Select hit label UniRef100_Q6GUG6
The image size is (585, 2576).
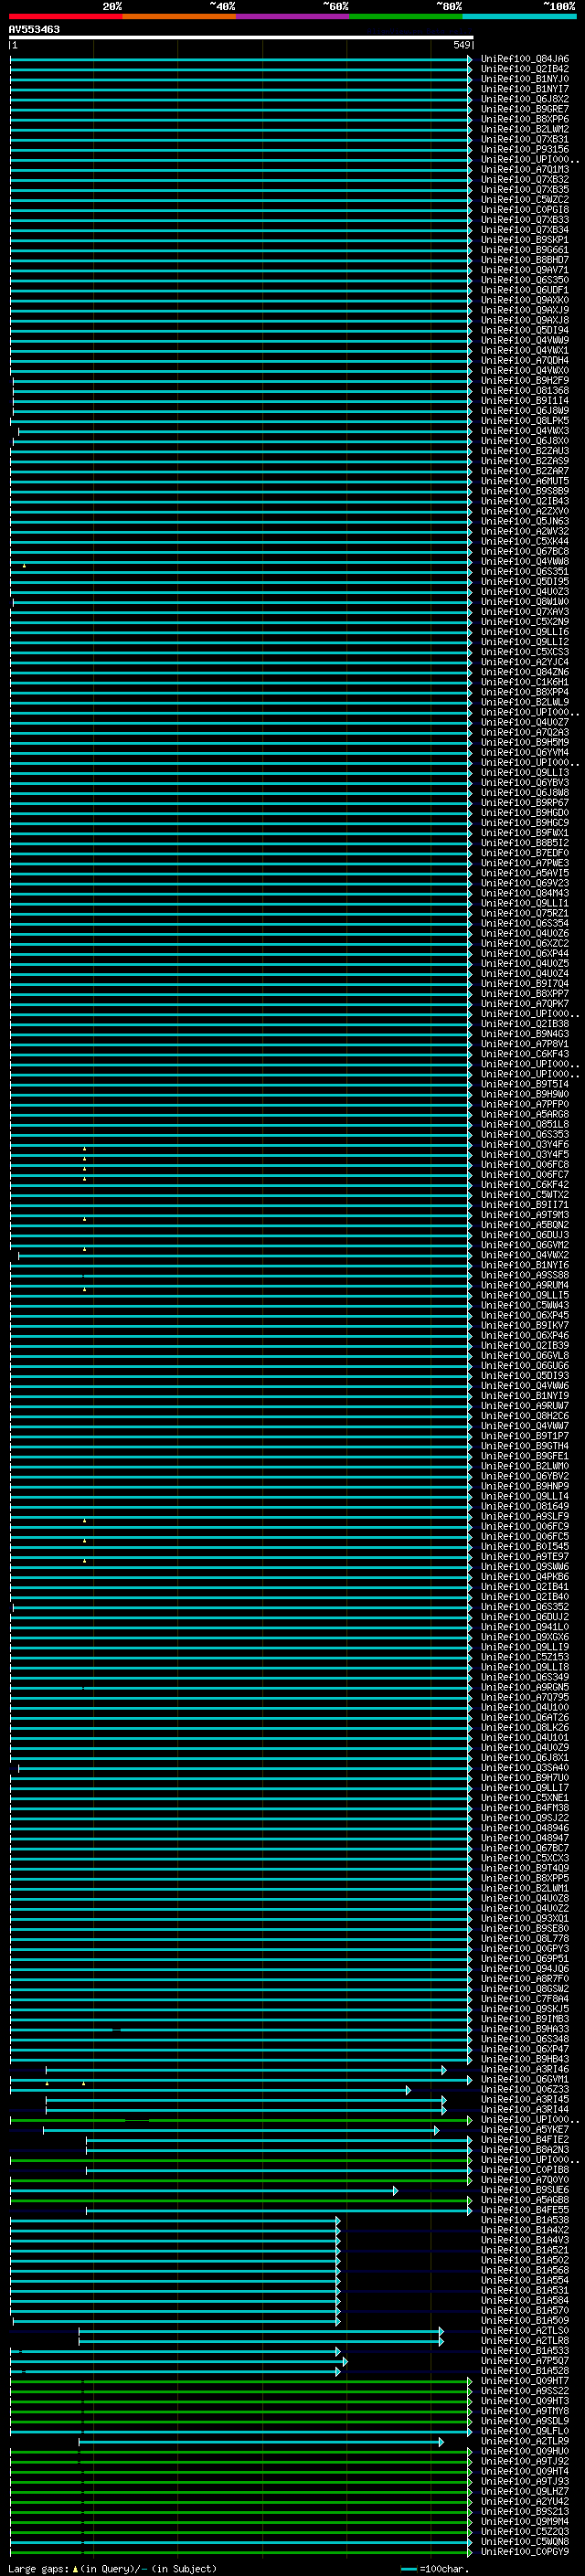pos(525,1366)
